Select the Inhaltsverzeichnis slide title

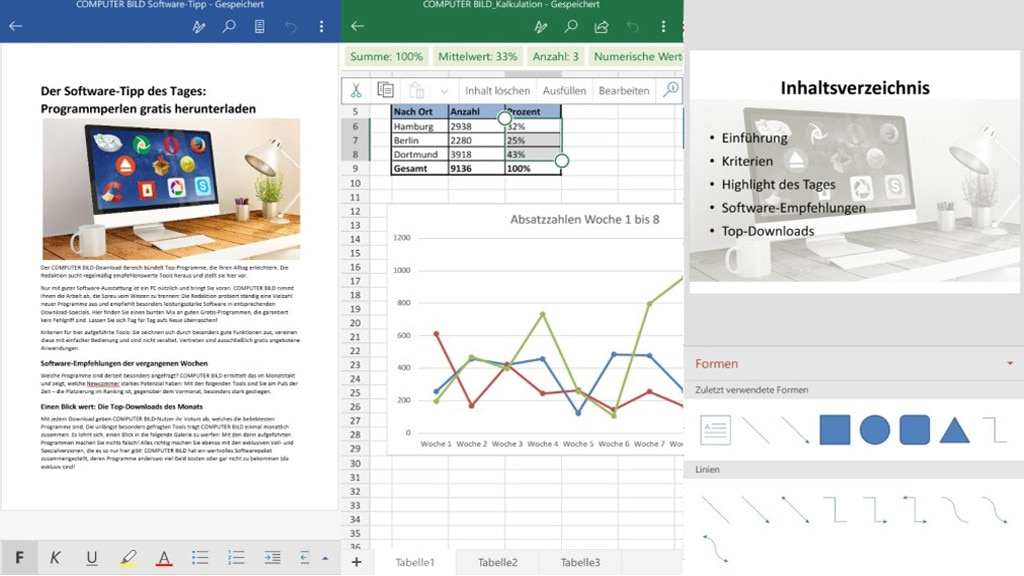pyautogui.click(x=855, y=88)
